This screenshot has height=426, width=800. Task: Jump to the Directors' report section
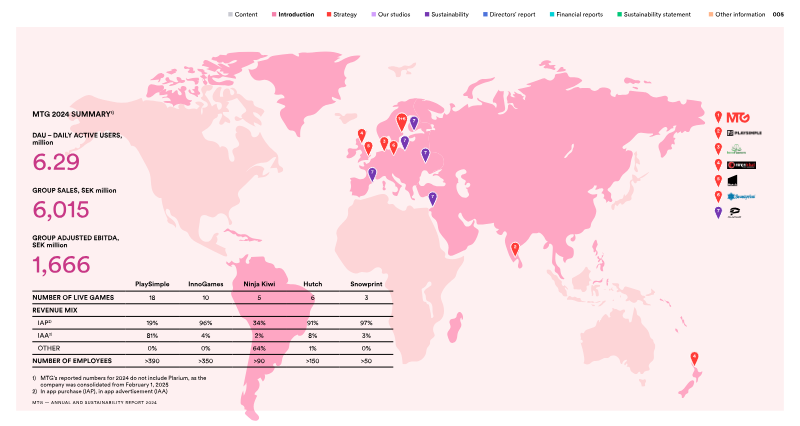click(512, 15)
